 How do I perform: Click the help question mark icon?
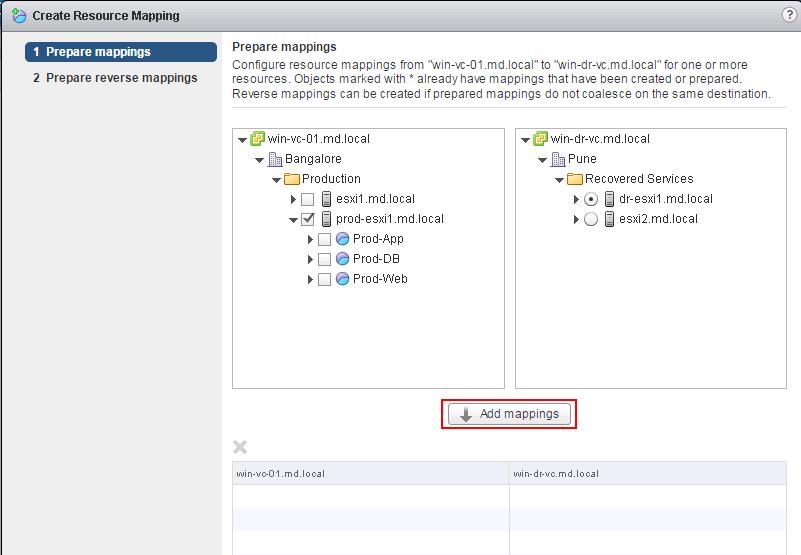pyautogui.click(x=789, y=15)
